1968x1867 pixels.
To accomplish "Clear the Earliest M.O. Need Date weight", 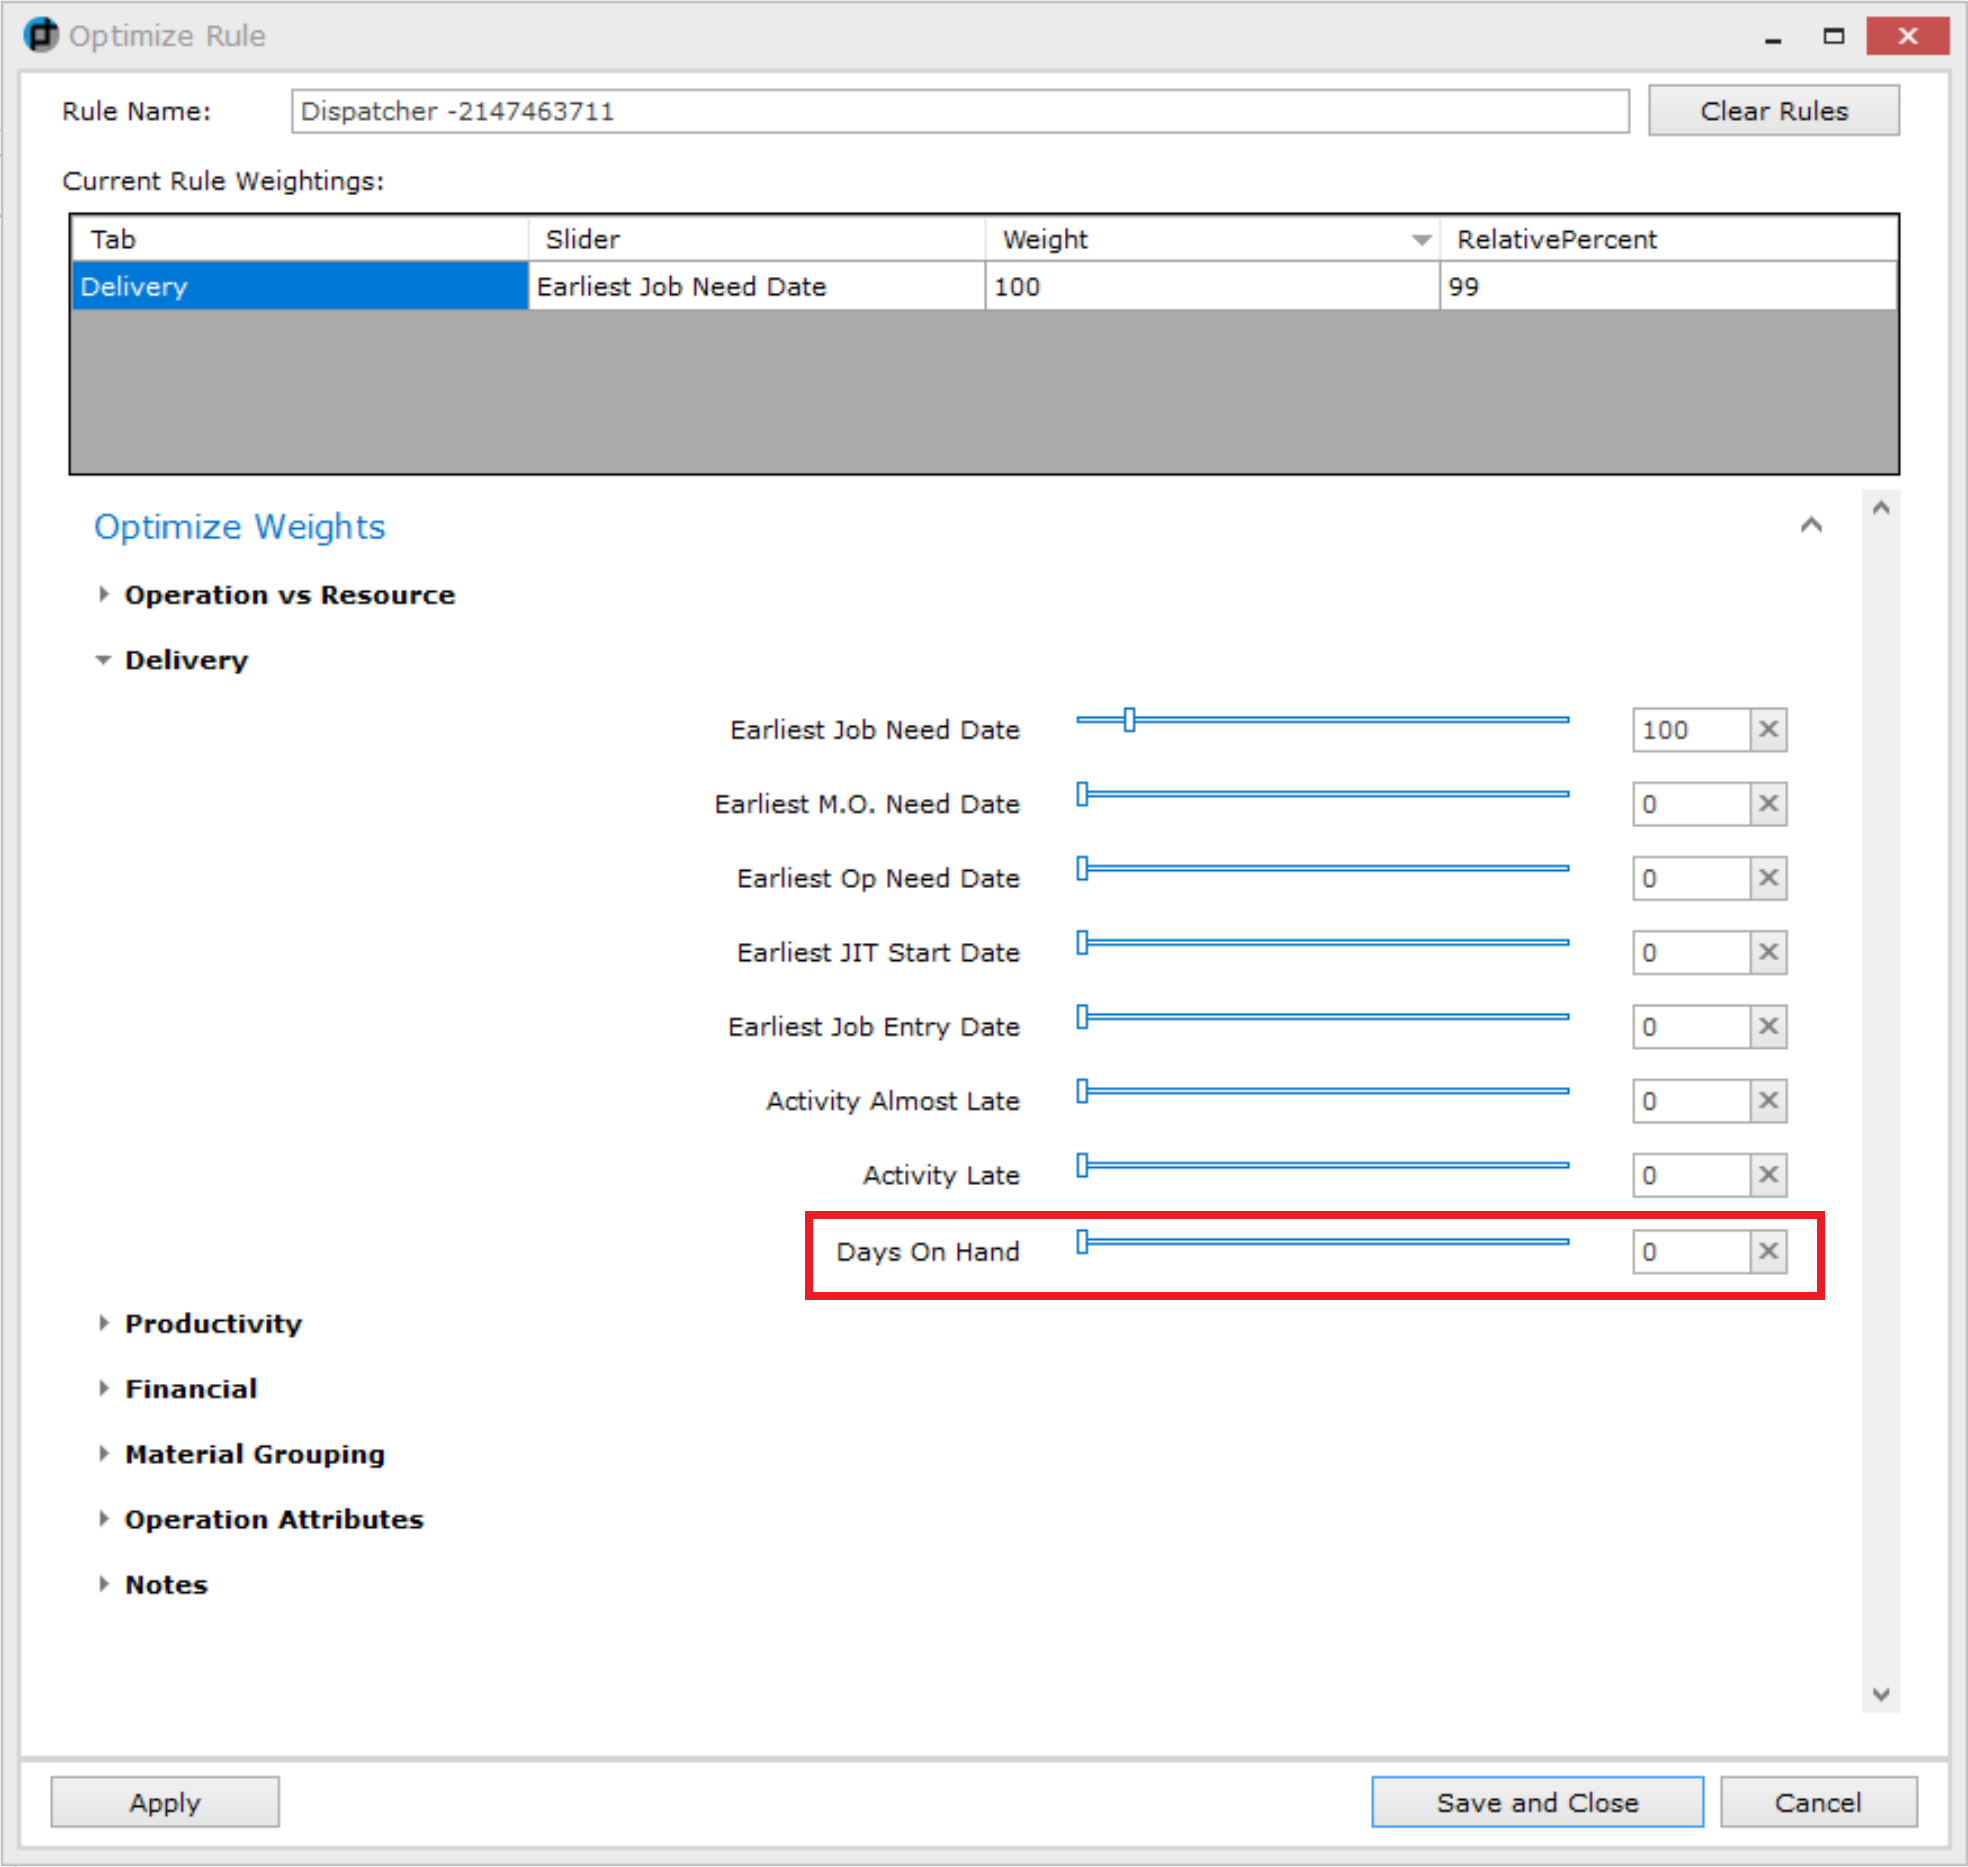I will pyautogui.click(x=1768, y=803).
